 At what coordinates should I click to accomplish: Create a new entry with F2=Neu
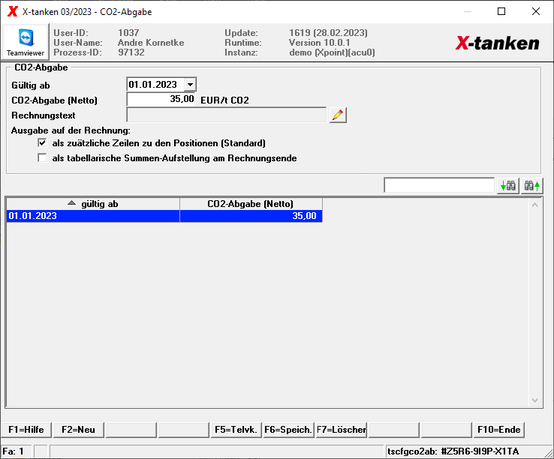tap(78, 430)
